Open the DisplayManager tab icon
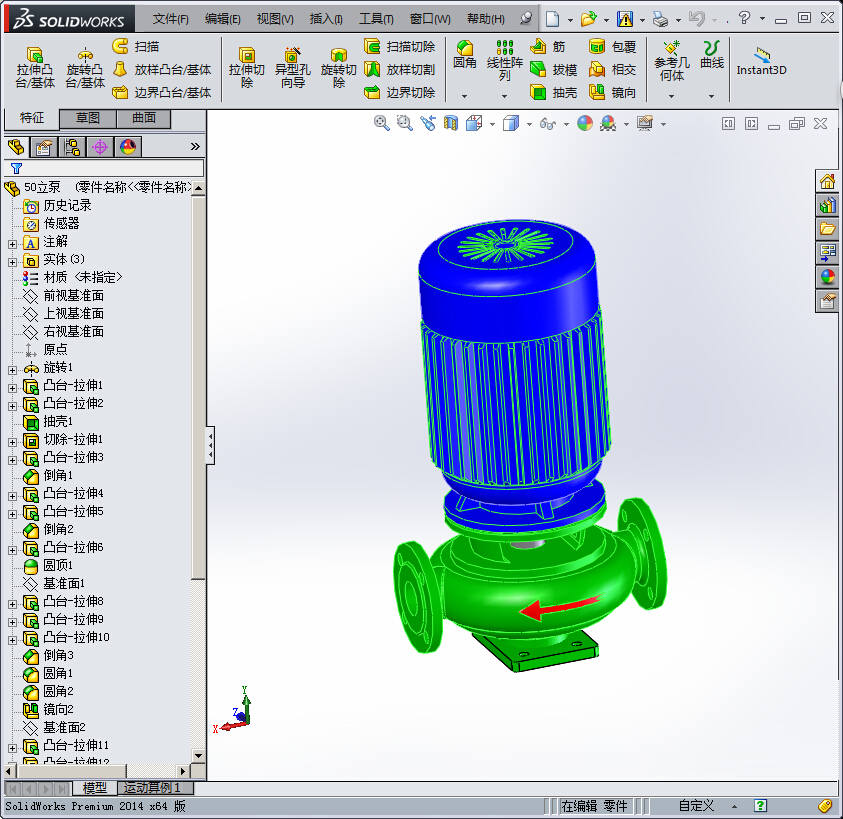This screenshot has width=843, height=819. pos(128,147)
